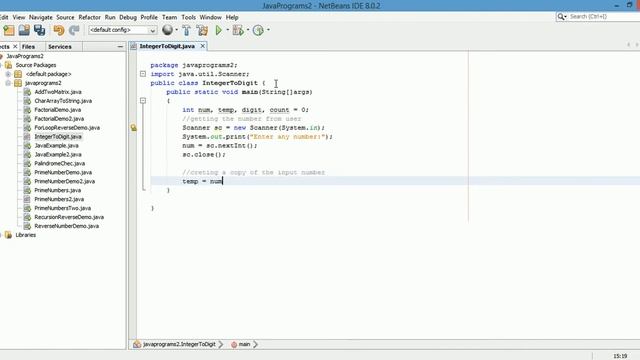Click the default package icon
The image size is (640, 360).
tap(18, 74)
